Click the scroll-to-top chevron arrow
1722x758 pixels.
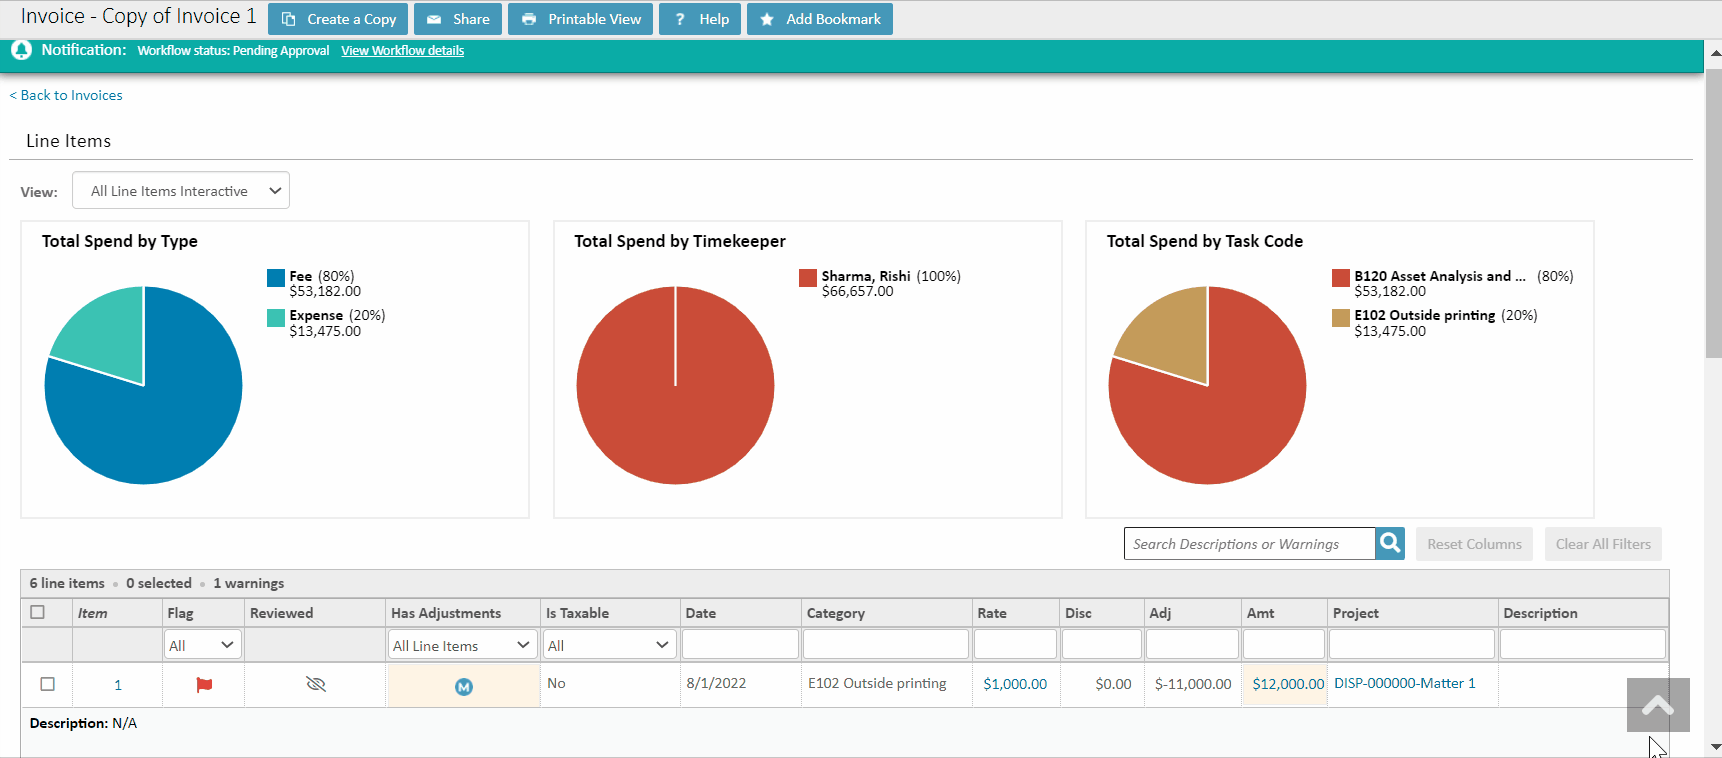pyautogui.click(x=1657, y=706)
